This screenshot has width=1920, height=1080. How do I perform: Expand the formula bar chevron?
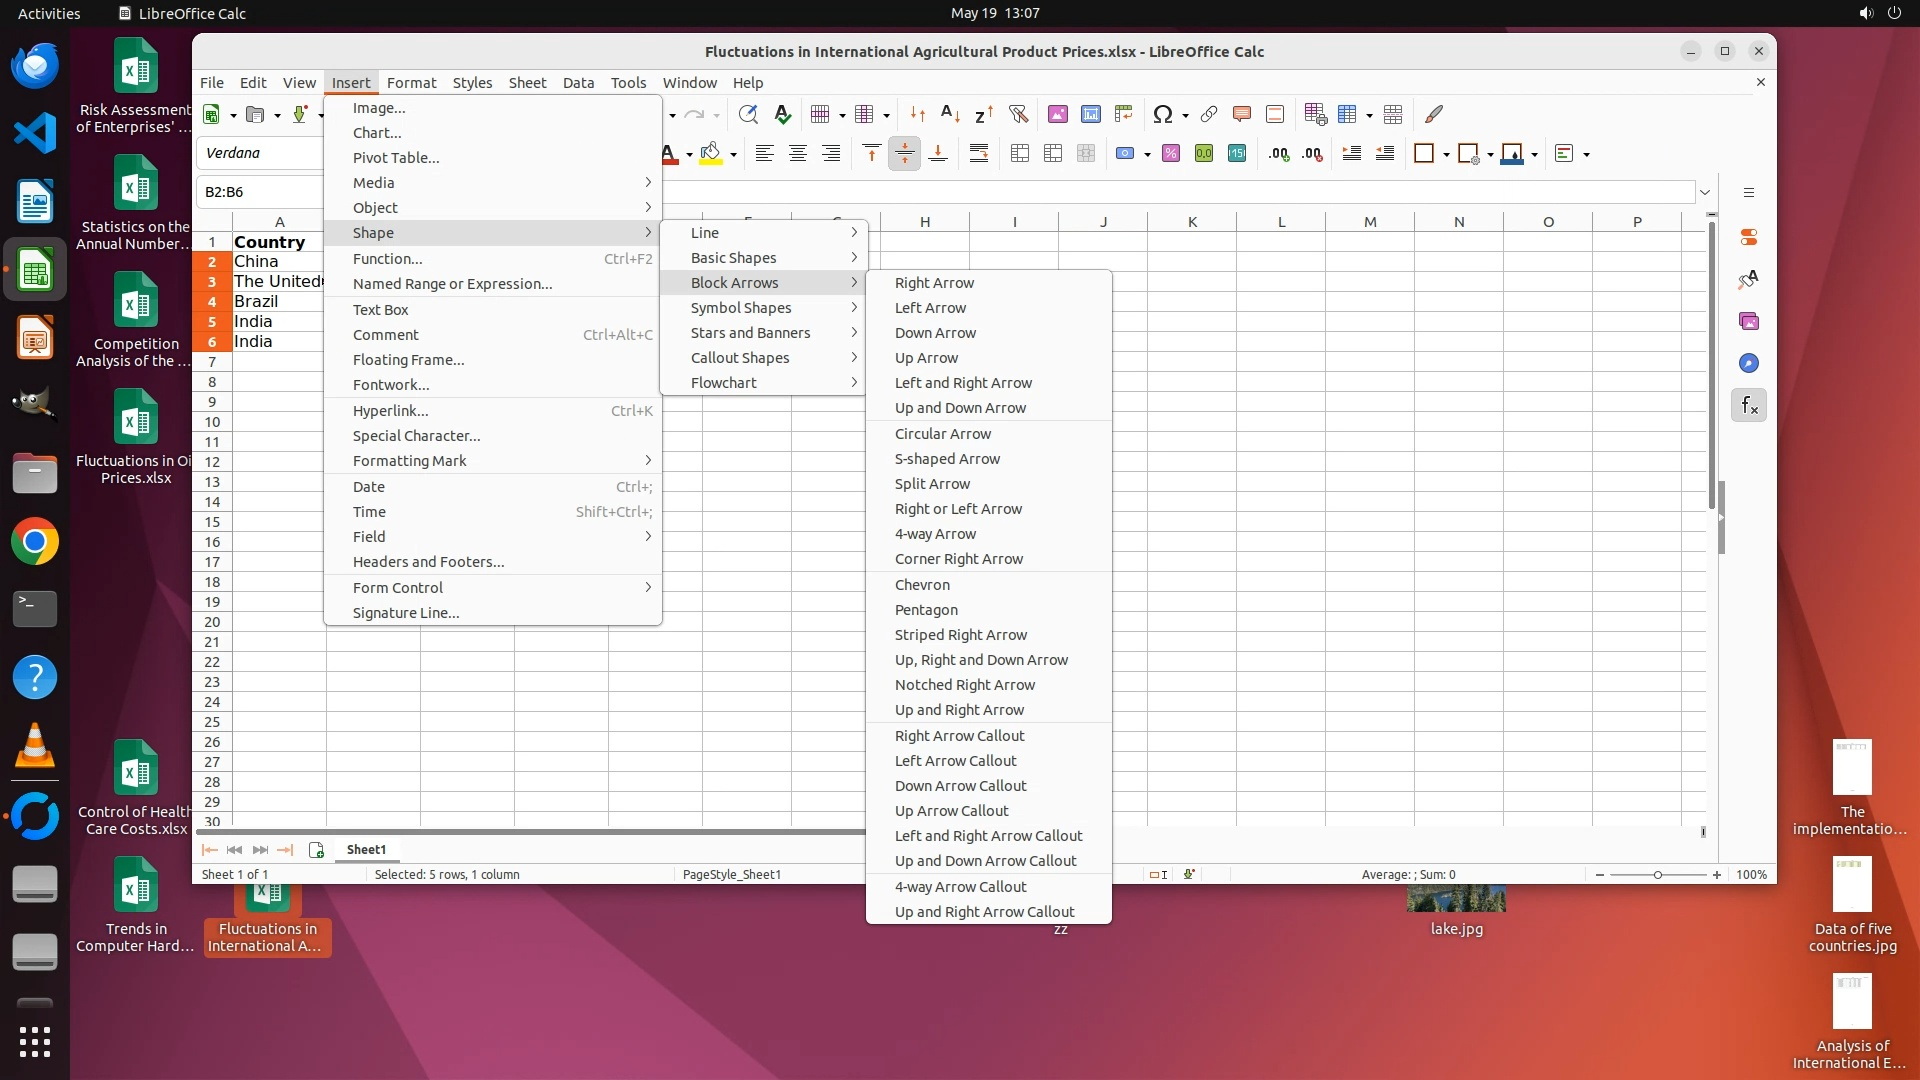1705,192
